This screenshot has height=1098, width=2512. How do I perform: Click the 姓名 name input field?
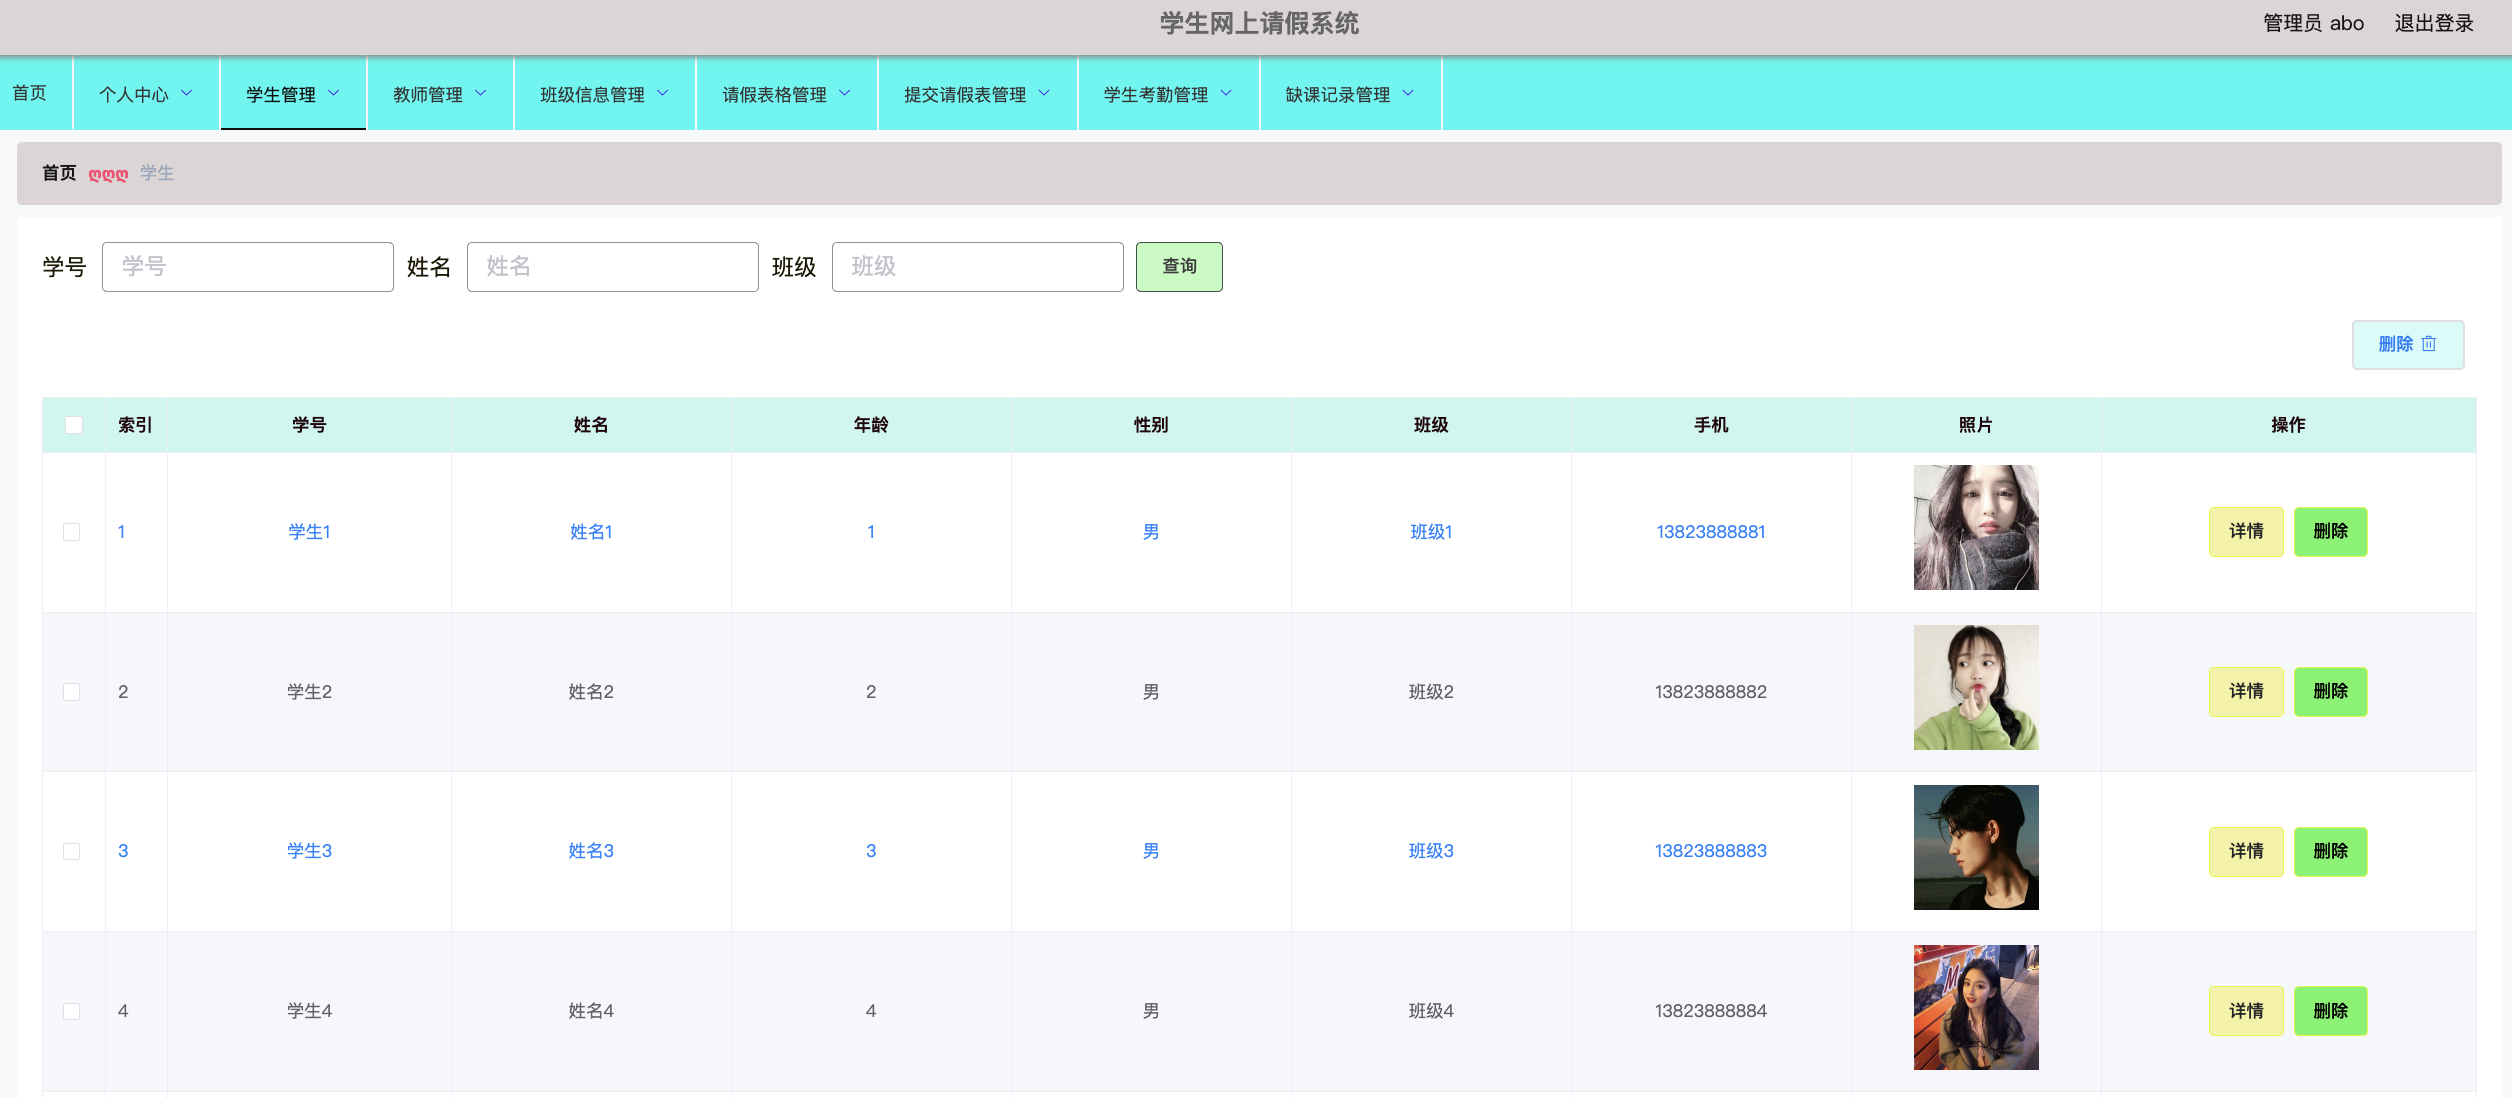tap(612, 266)
